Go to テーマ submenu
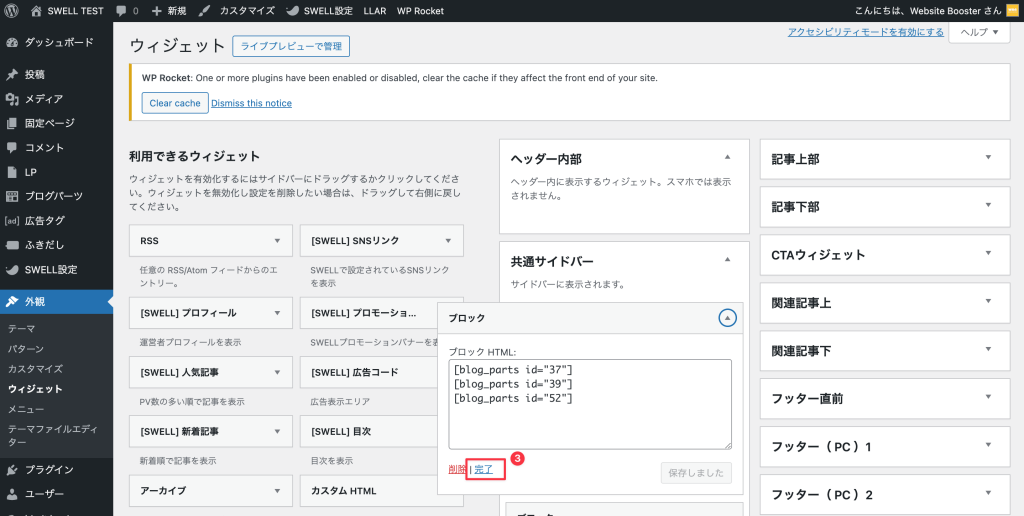 pos(22,329)
